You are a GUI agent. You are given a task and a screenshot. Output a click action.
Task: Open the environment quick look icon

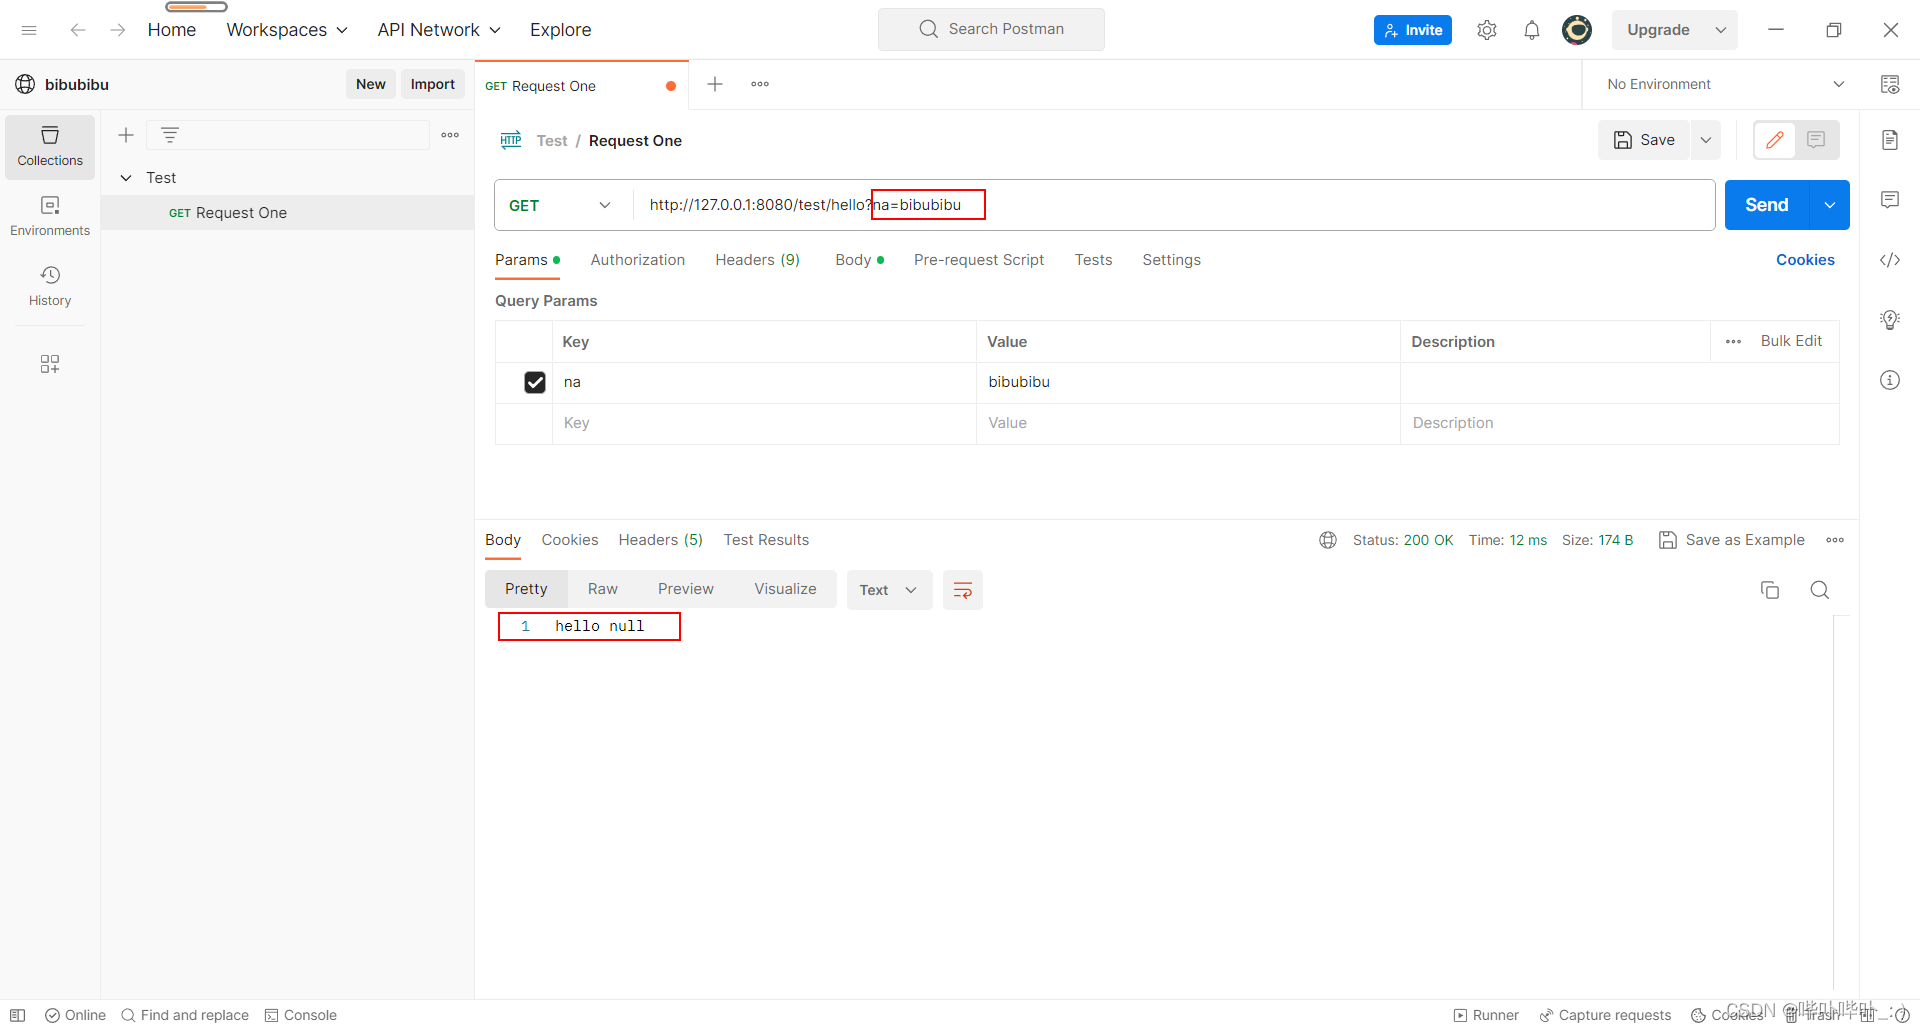click(x=1890, y=84)
